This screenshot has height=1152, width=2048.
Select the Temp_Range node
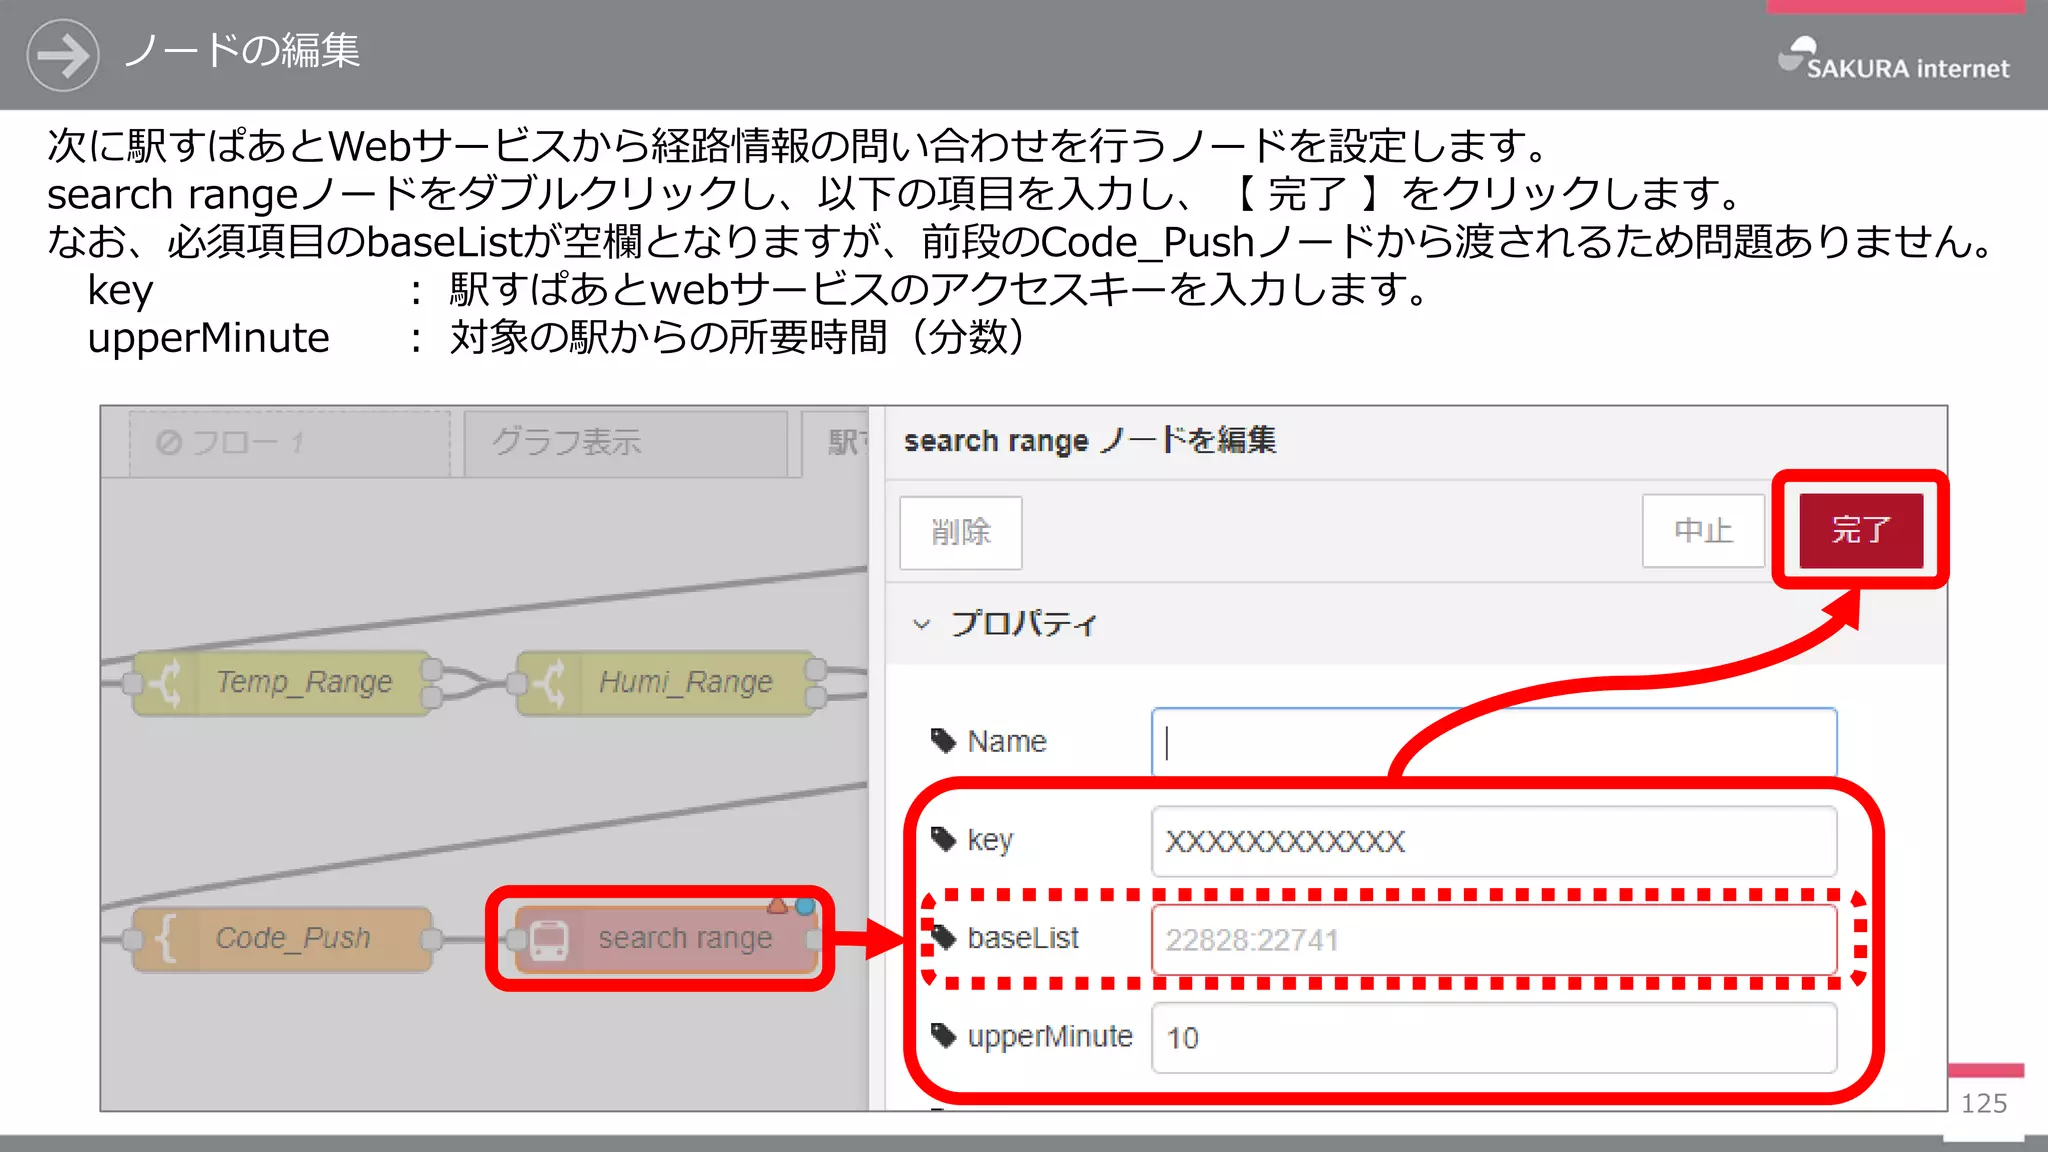[x=282, y=683]
